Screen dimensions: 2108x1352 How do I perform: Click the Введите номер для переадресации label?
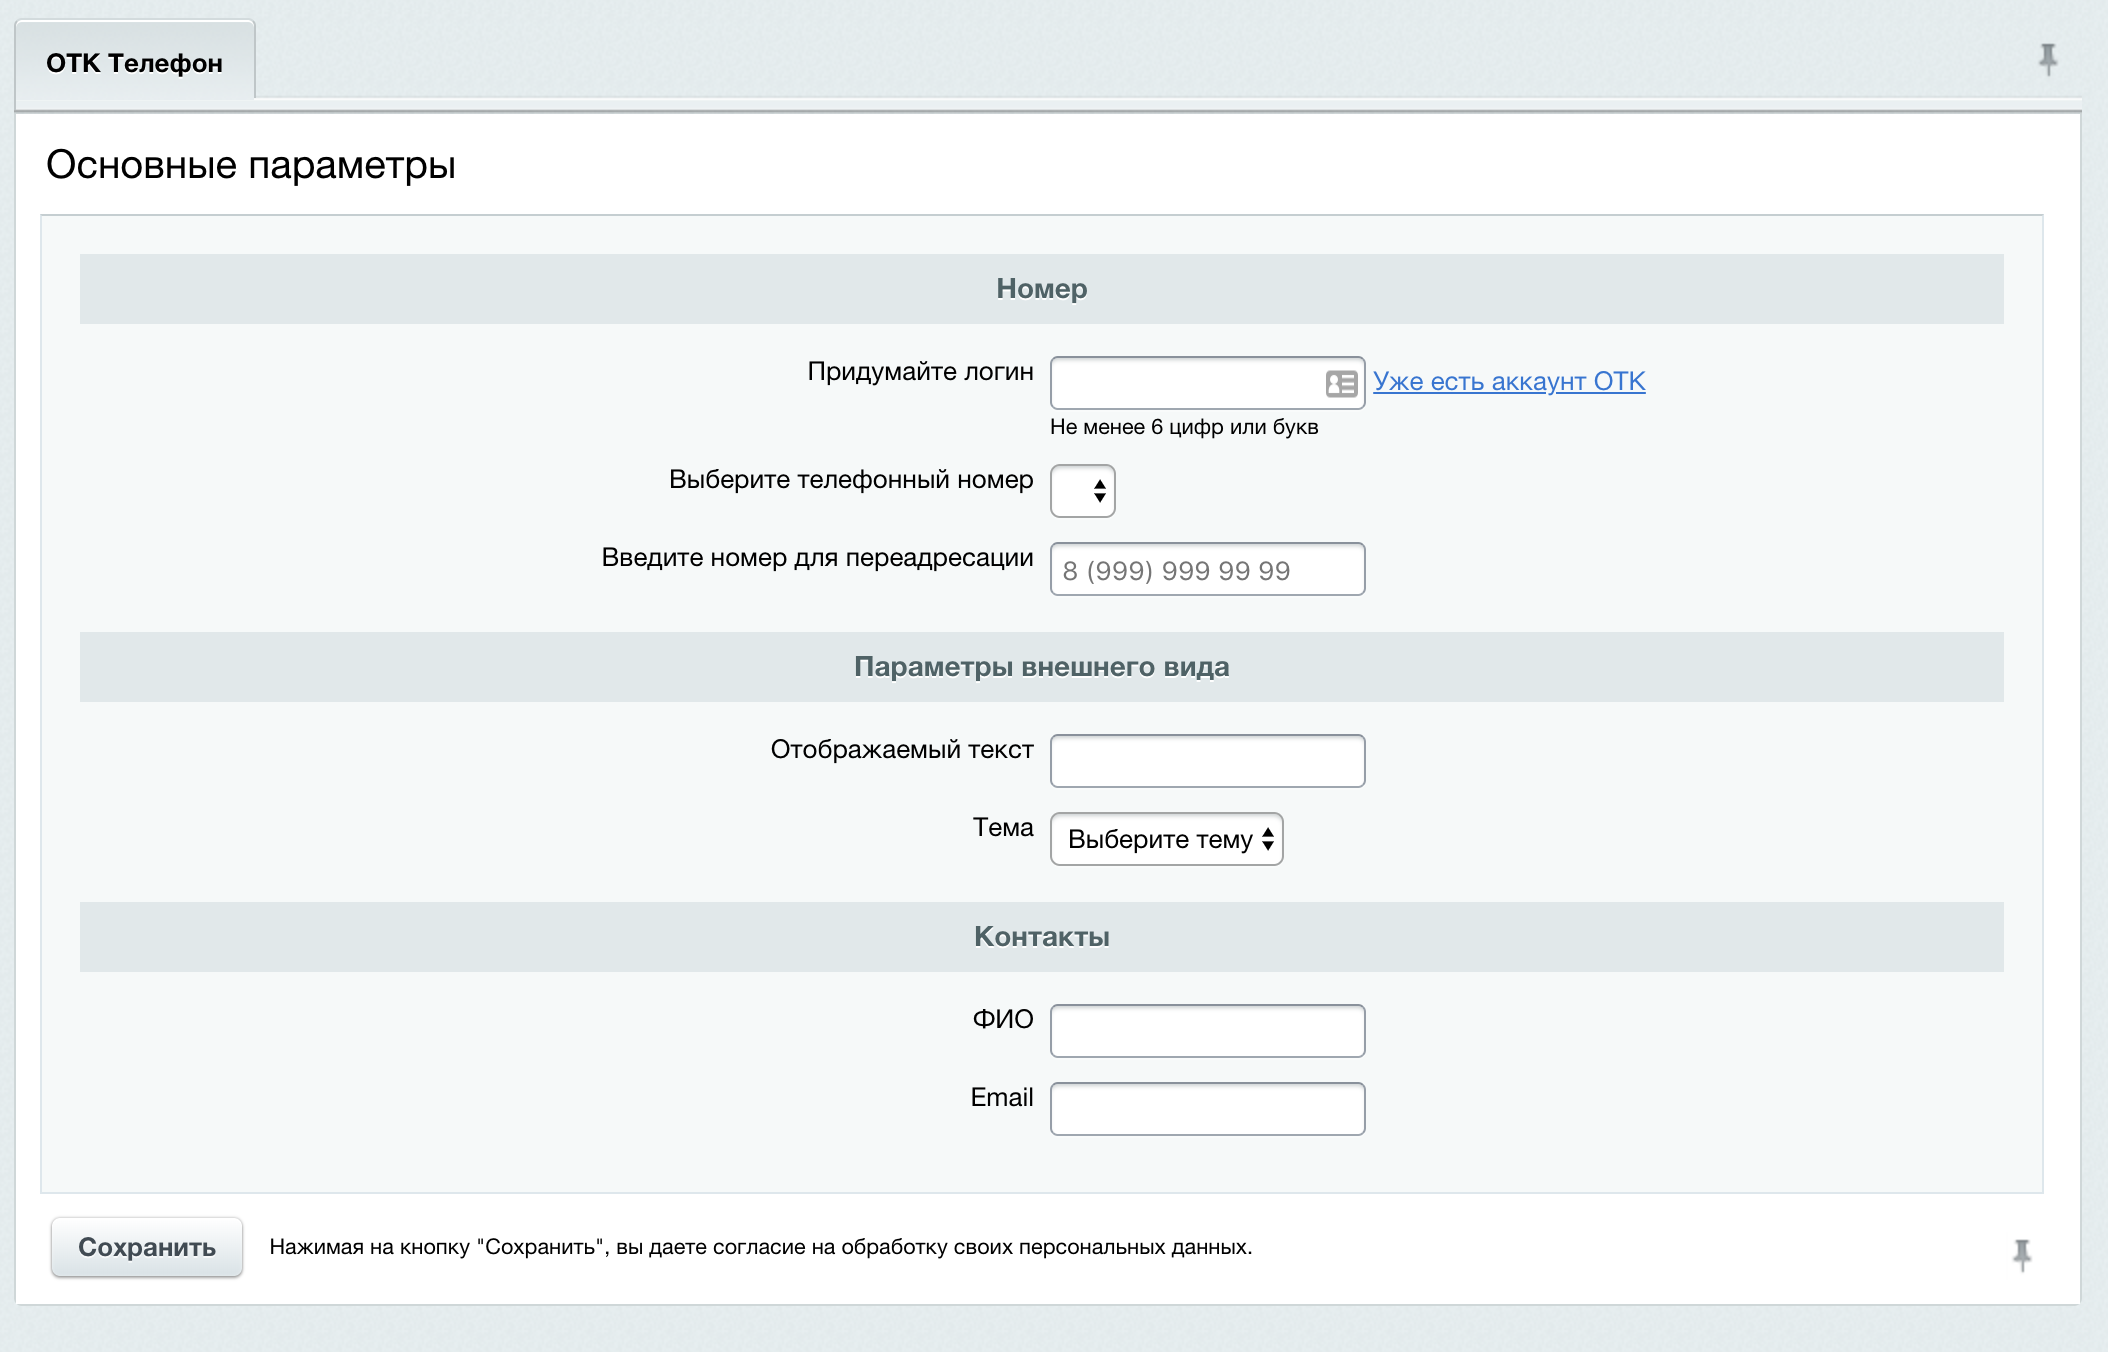817,558
